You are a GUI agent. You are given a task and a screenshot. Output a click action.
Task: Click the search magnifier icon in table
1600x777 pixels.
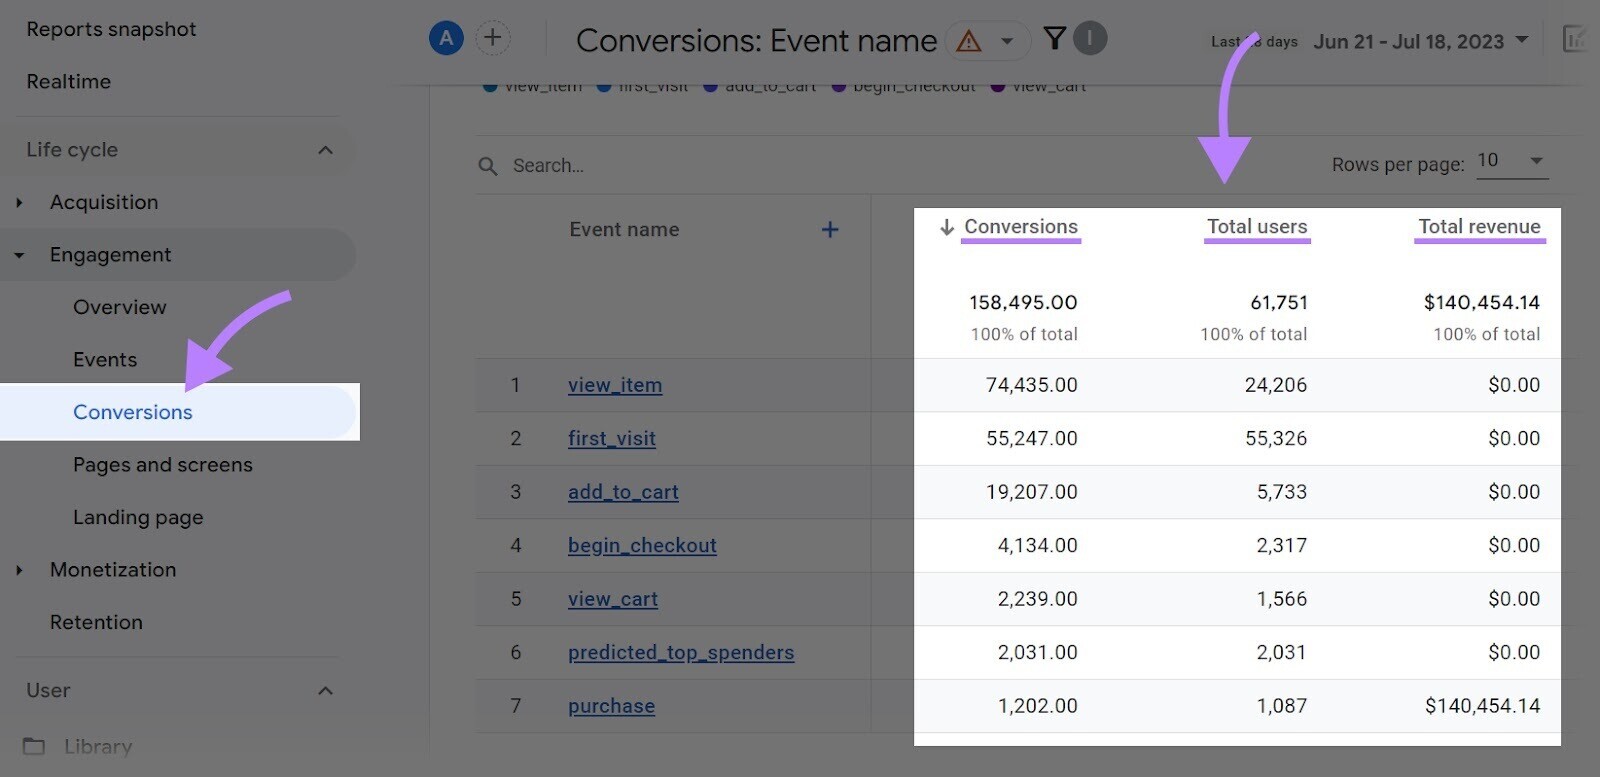pyautogui.click(x=488, y=166)
